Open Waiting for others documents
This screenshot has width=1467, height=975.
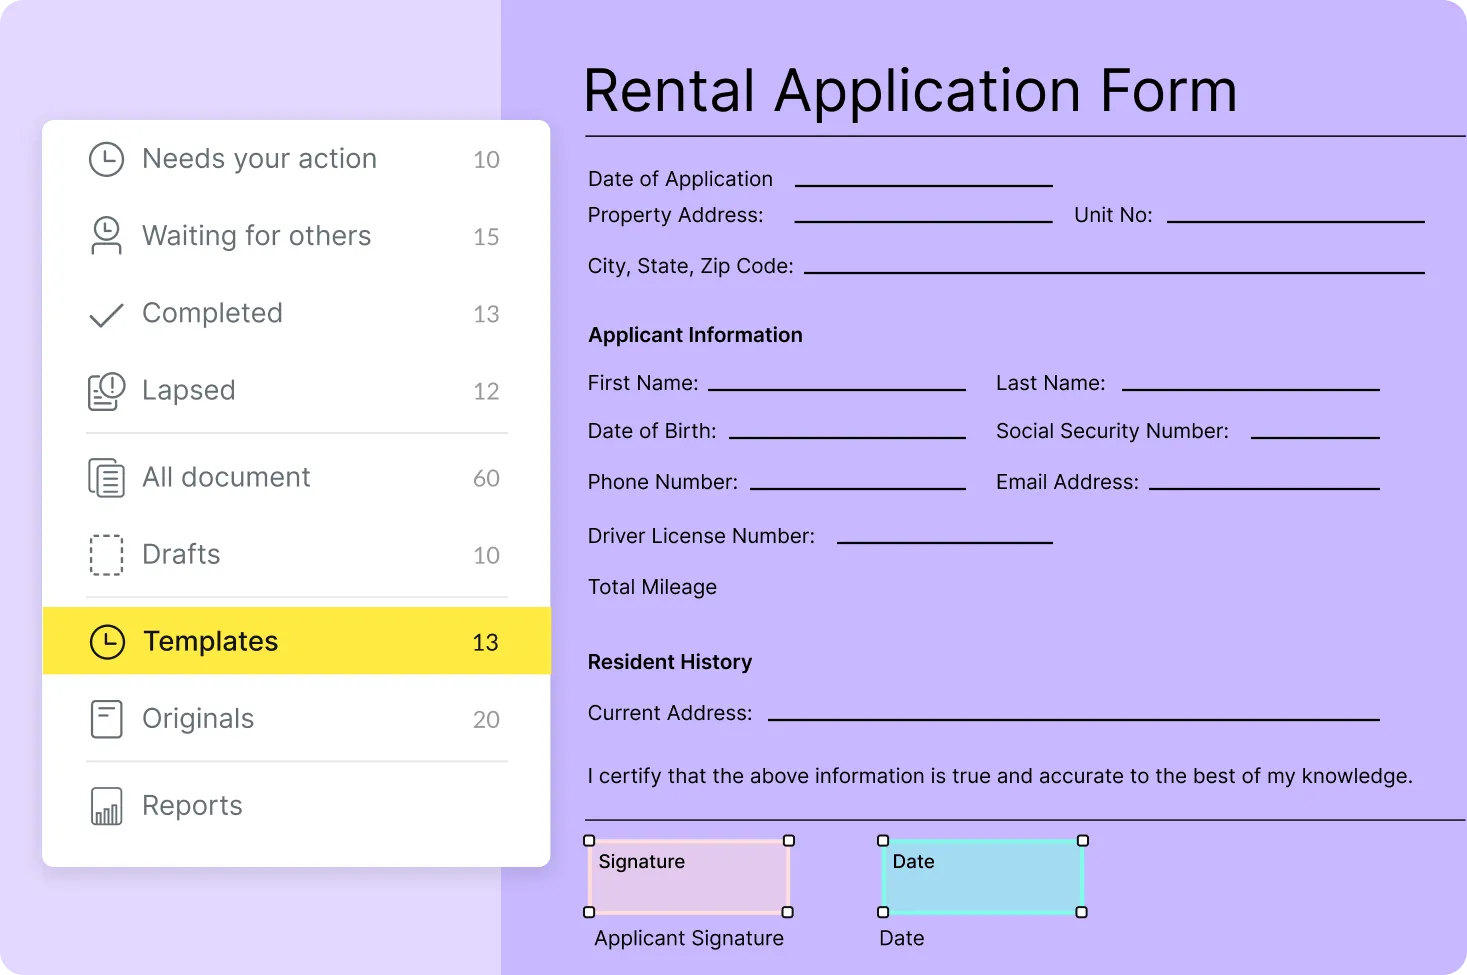[x=296, y=236]
